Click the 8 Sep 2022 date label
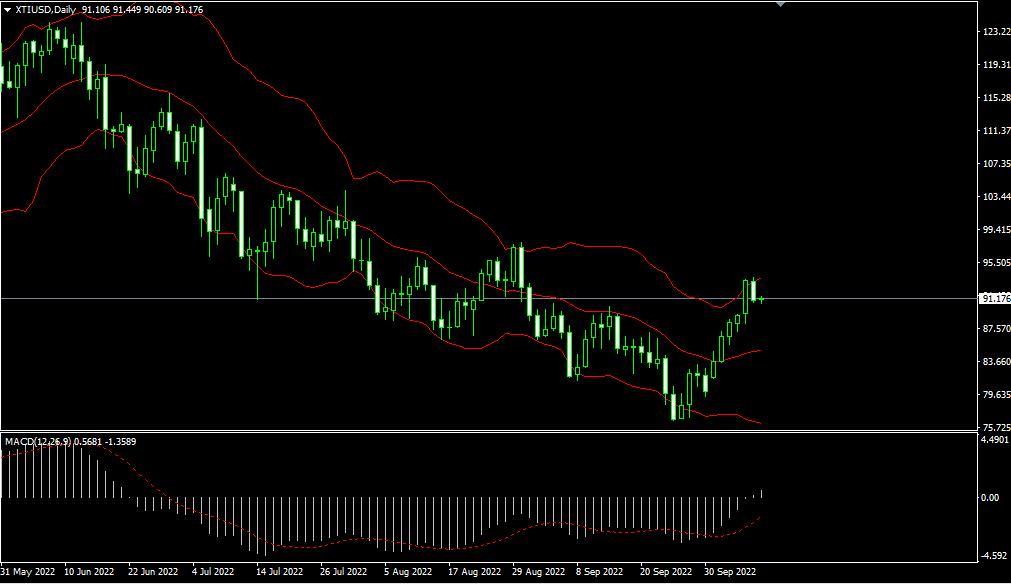The image size is (1011, 584). coord(600,572)
